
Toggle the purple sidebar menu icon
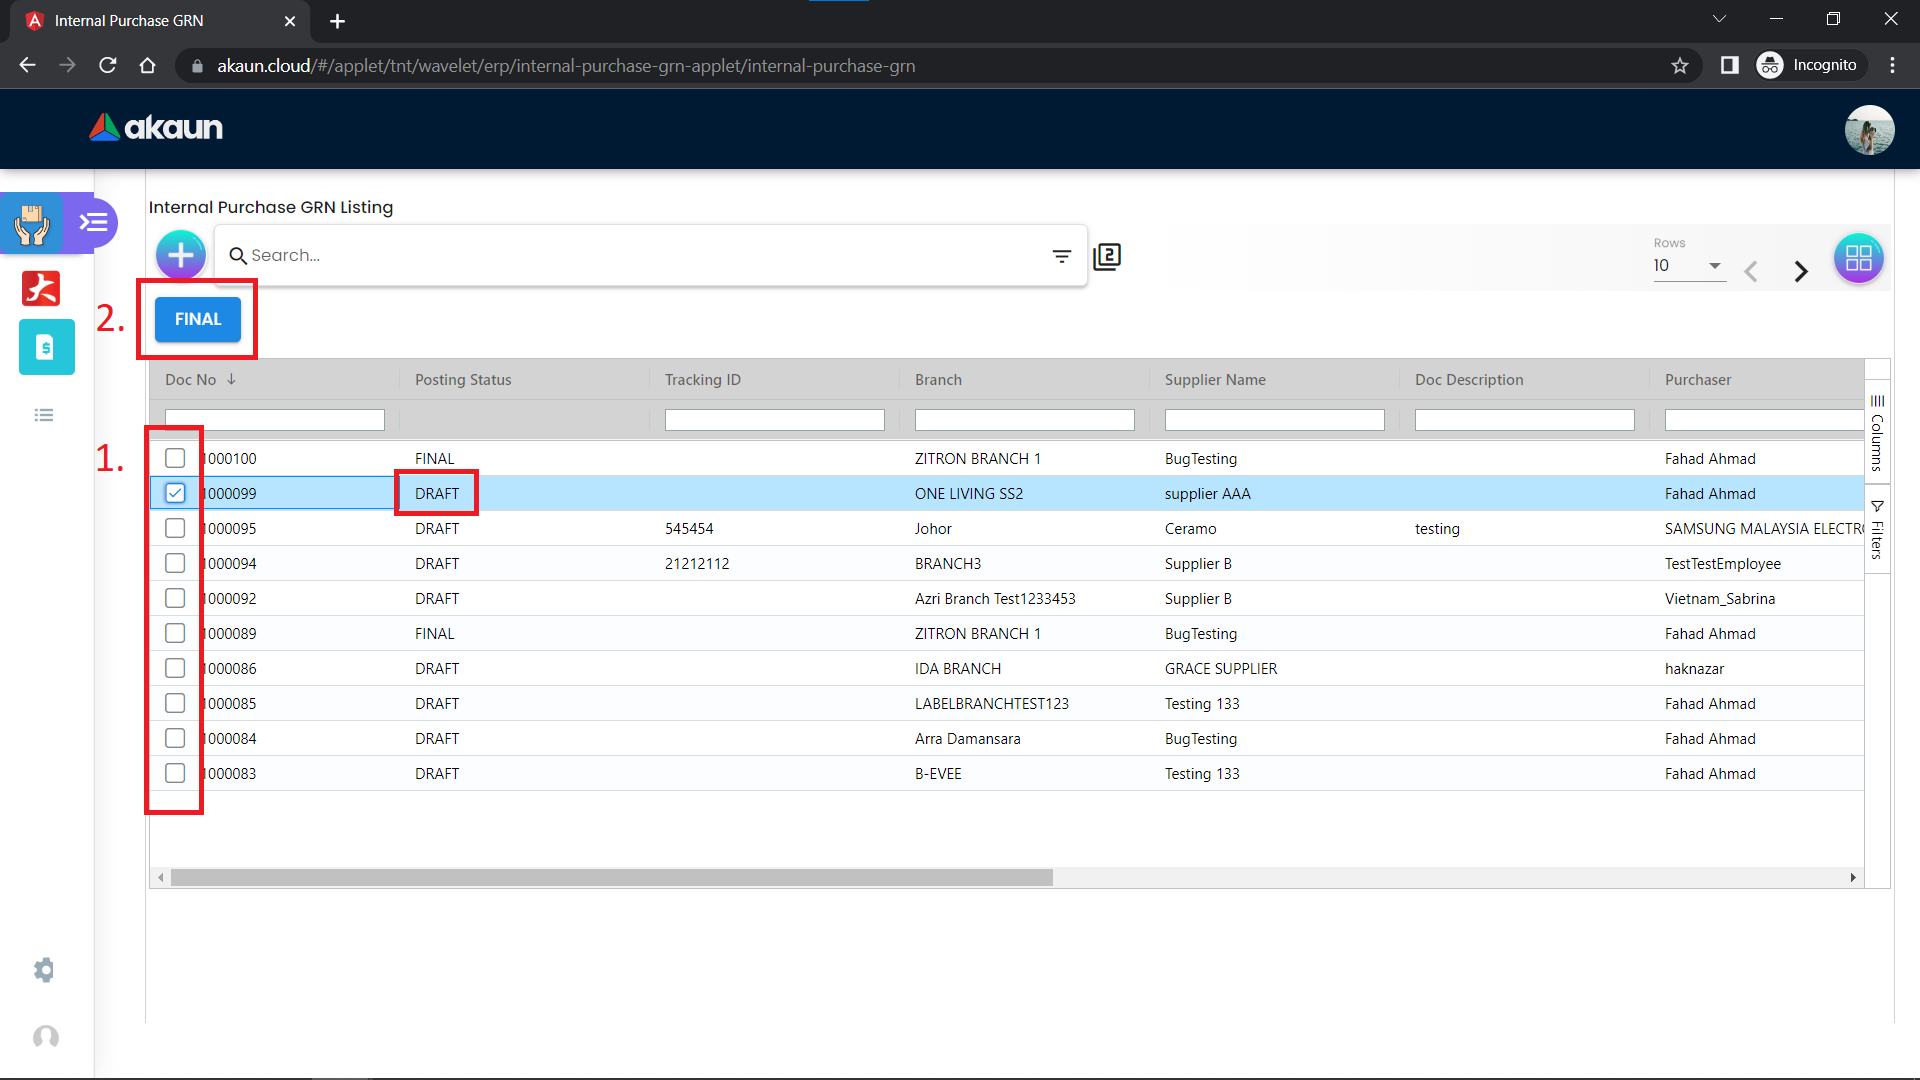tap(94, 222)
